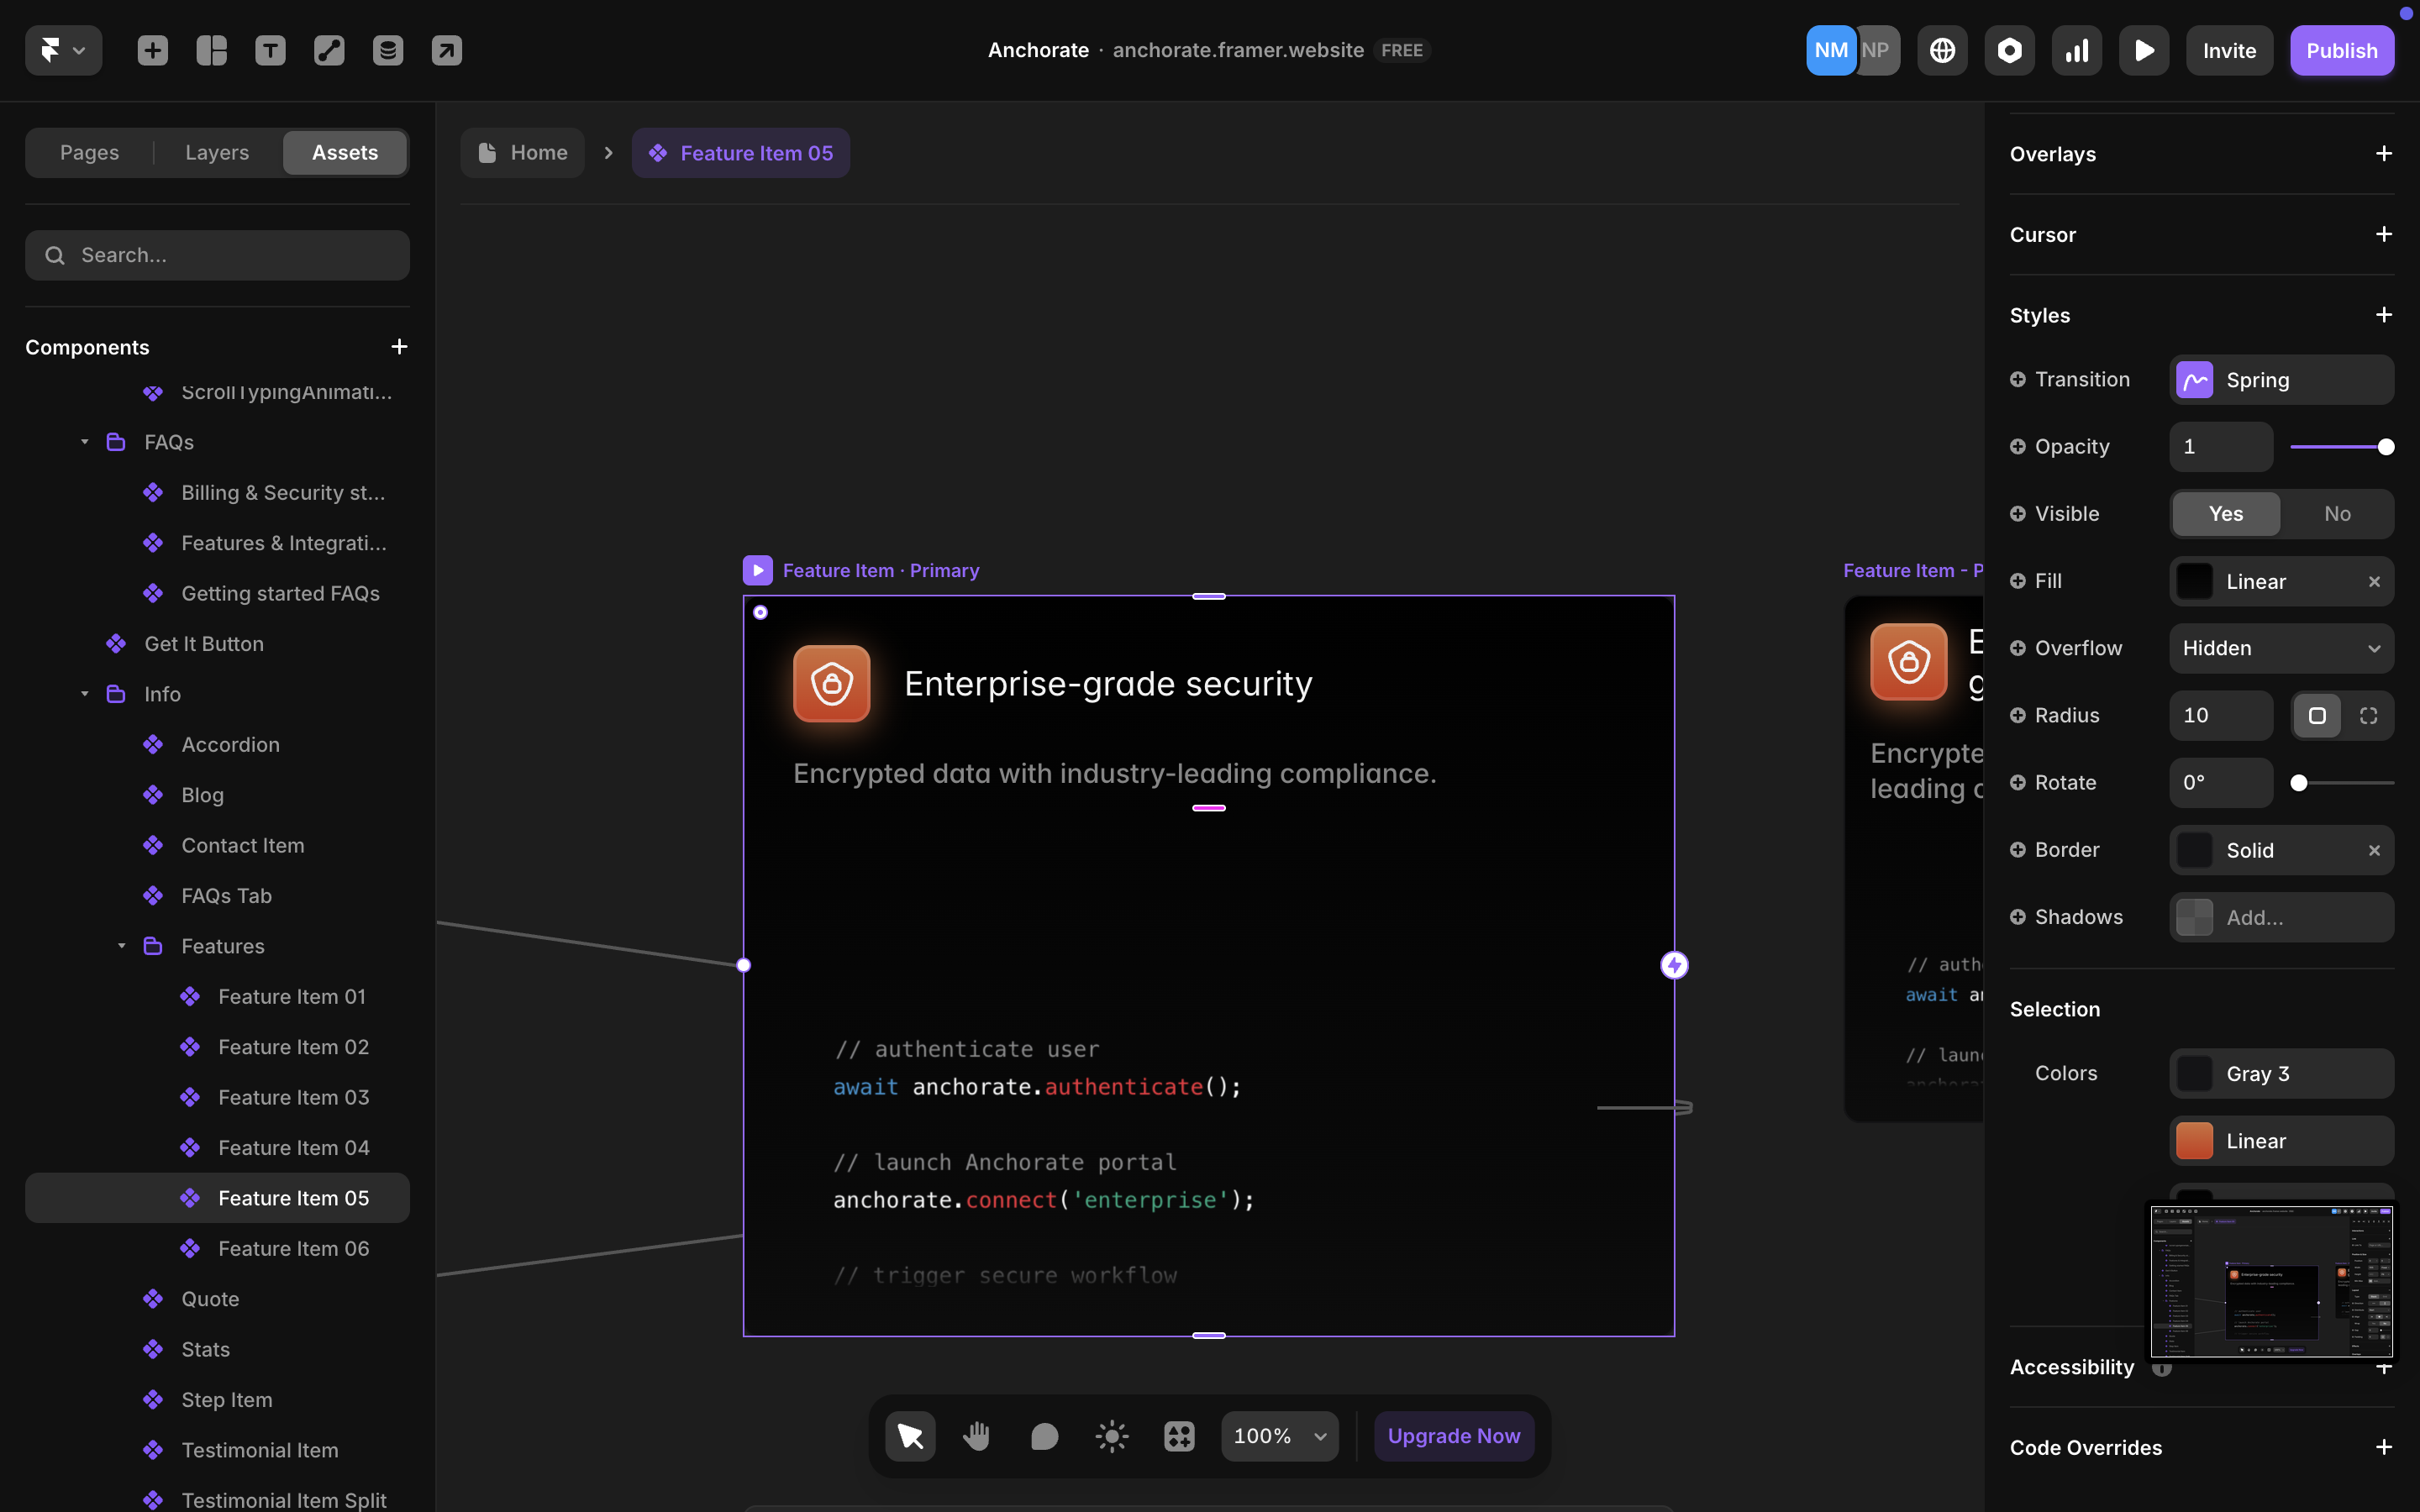
Task: Open the CMS database icon
Action: pyautogui.click(x=388, y=50)
